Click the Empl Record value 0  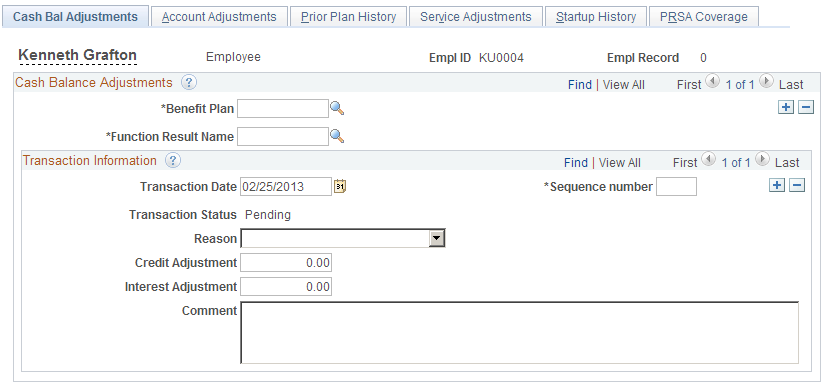[x=703, y=58]
